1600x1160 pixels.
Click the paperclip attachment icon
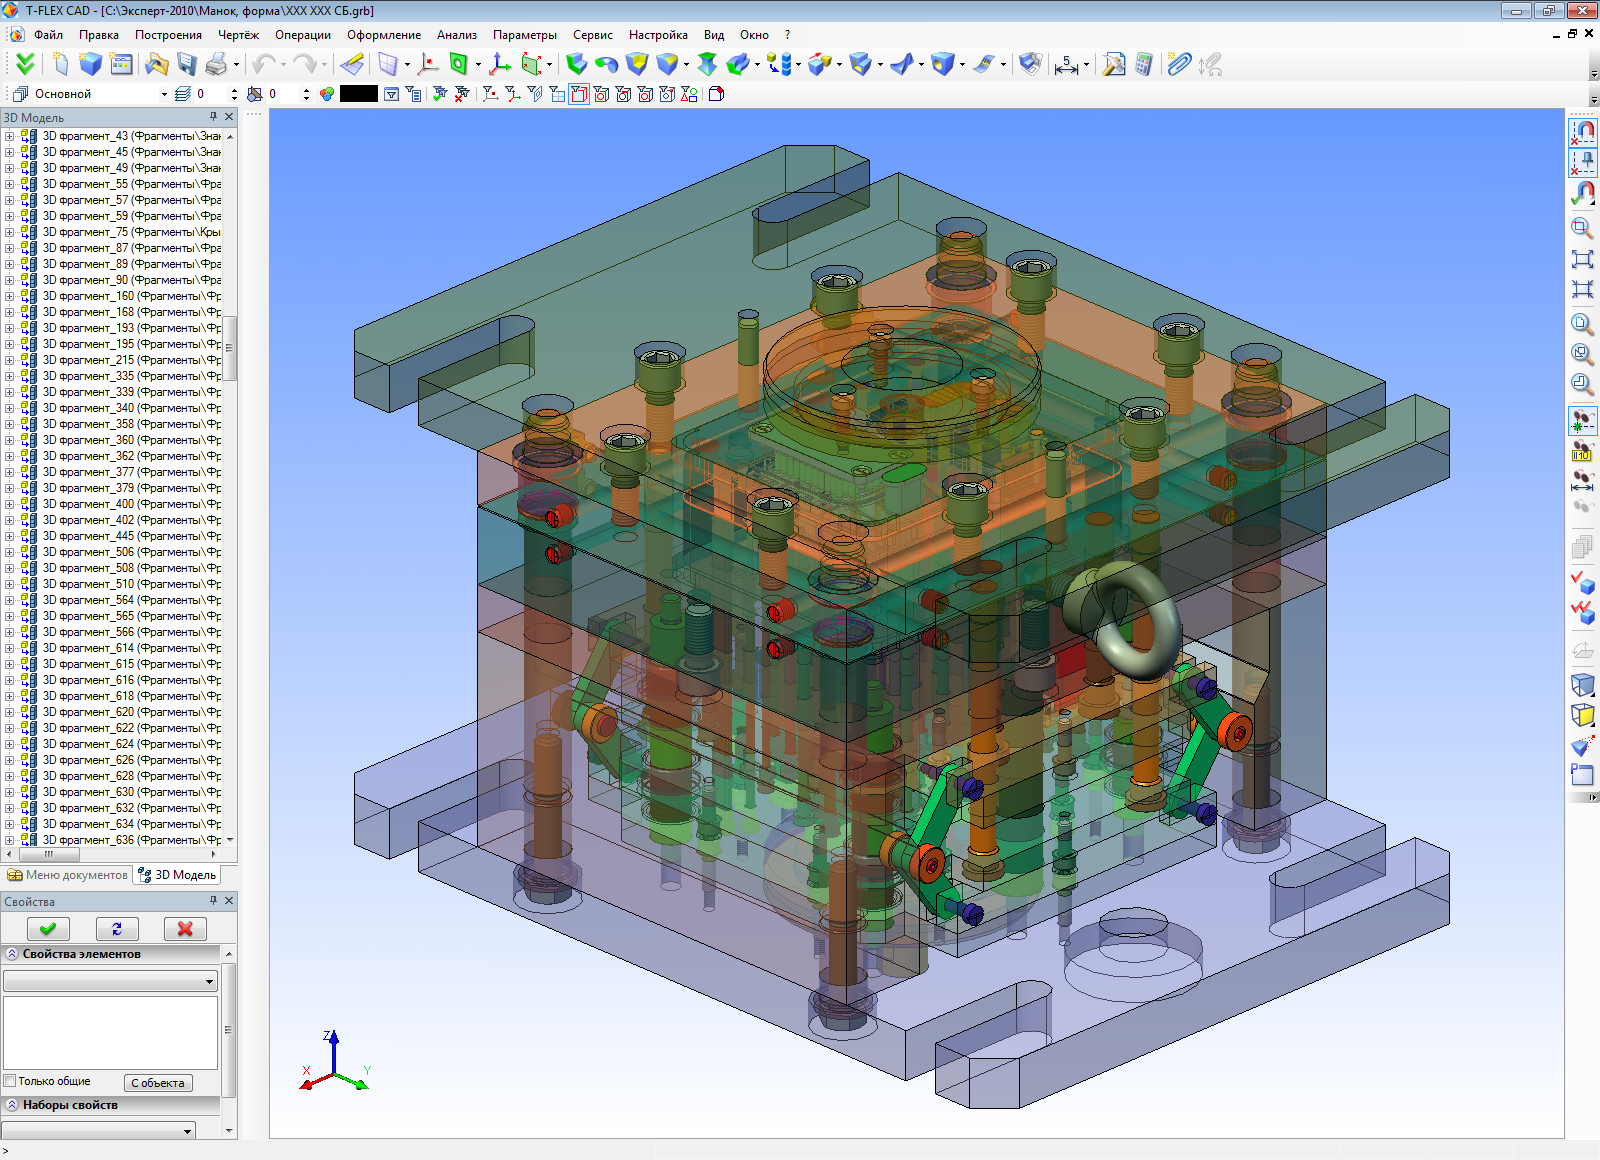[1179, 64]
